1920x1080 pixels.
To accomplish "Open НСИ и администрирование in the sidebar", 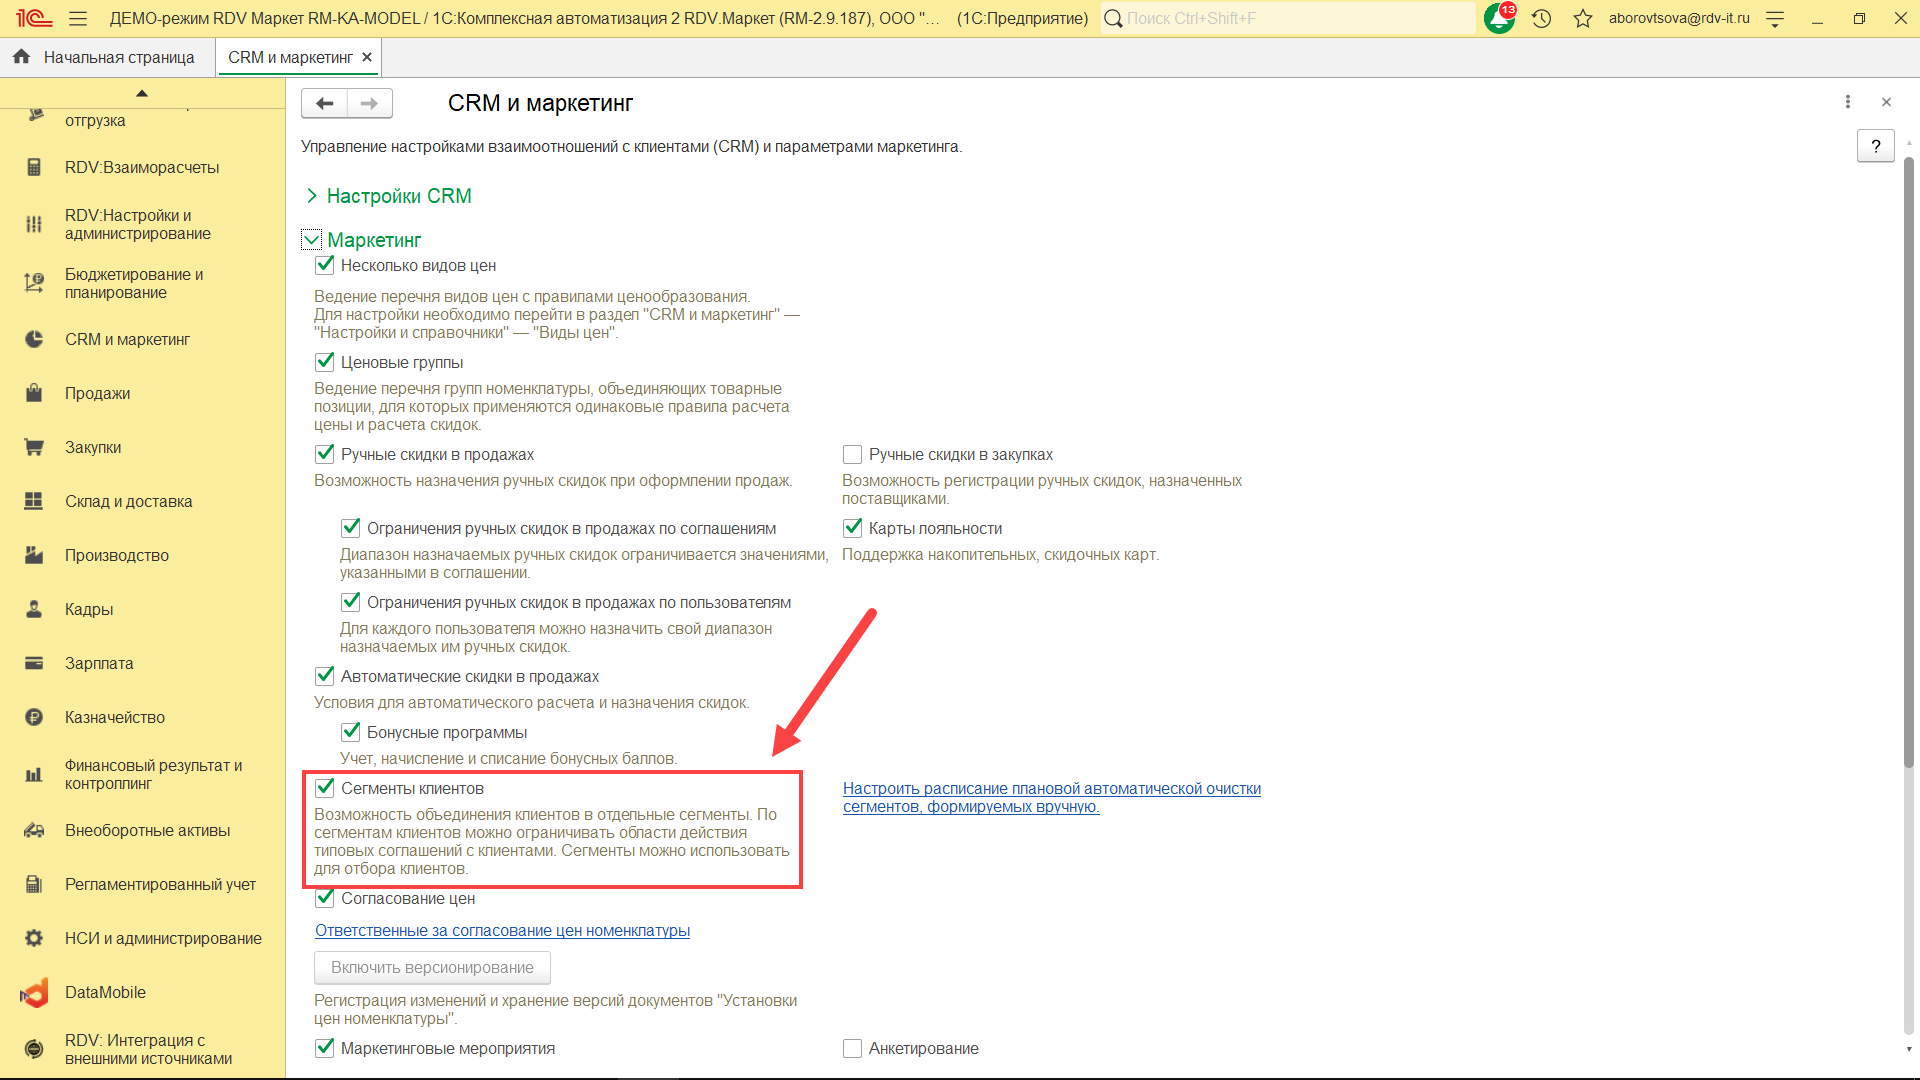I will tap(163, 938).
